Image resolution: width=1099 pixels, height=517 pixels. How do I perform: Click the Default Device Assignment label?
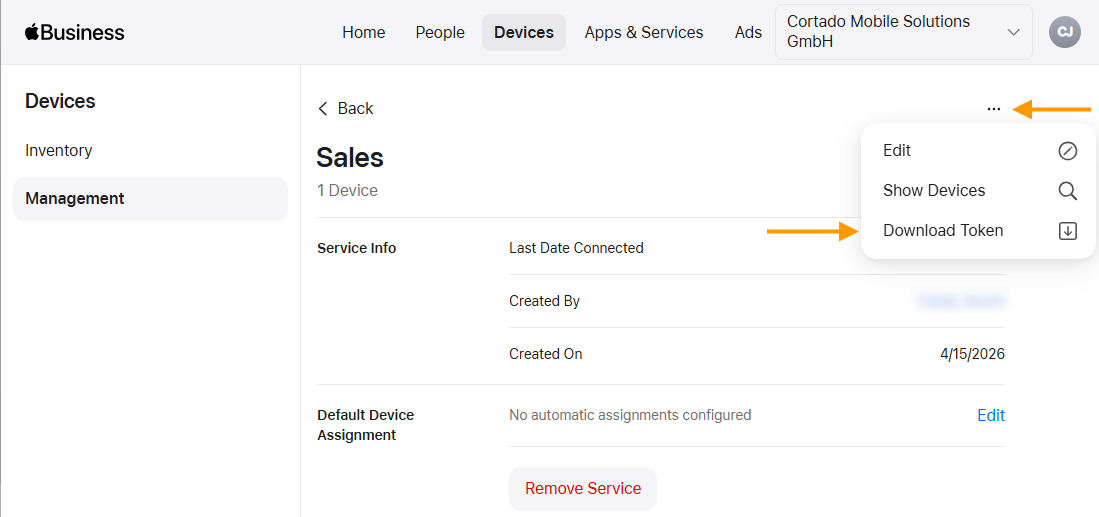366,425
